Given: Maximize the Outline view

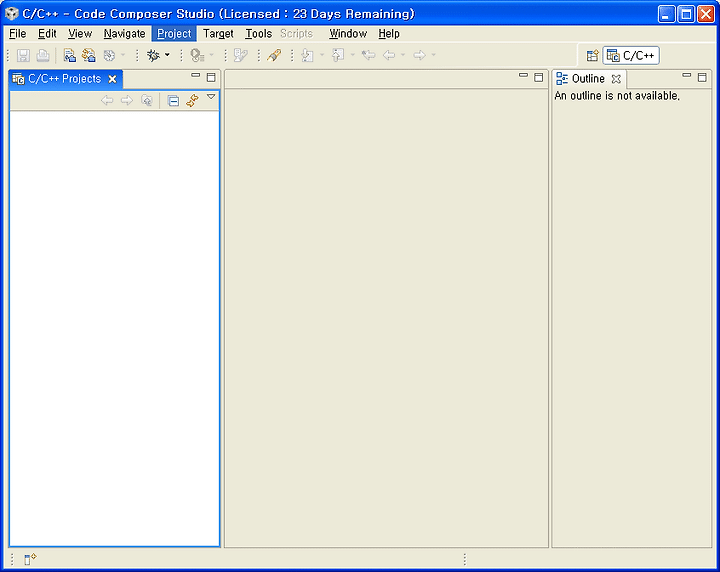Looking at the screenshot, I should click(702, 77).
